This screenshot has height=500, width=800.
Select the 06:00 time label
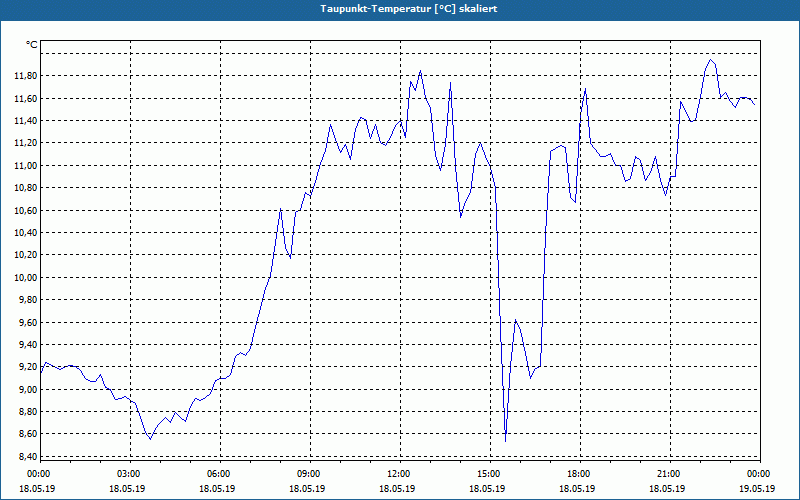218,474
